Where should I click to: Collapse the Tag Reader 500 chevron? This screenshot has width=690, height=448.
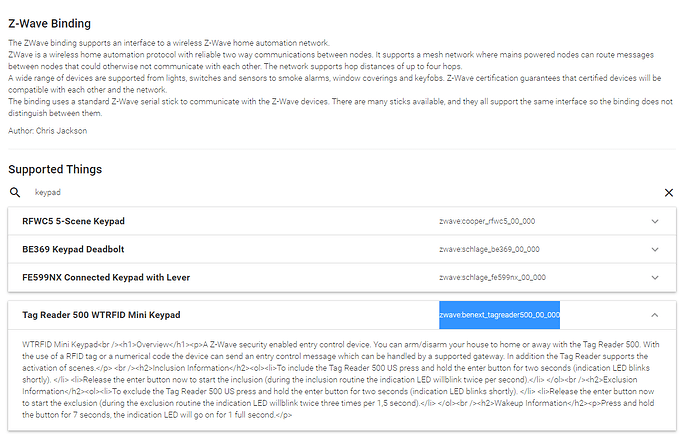655,315
